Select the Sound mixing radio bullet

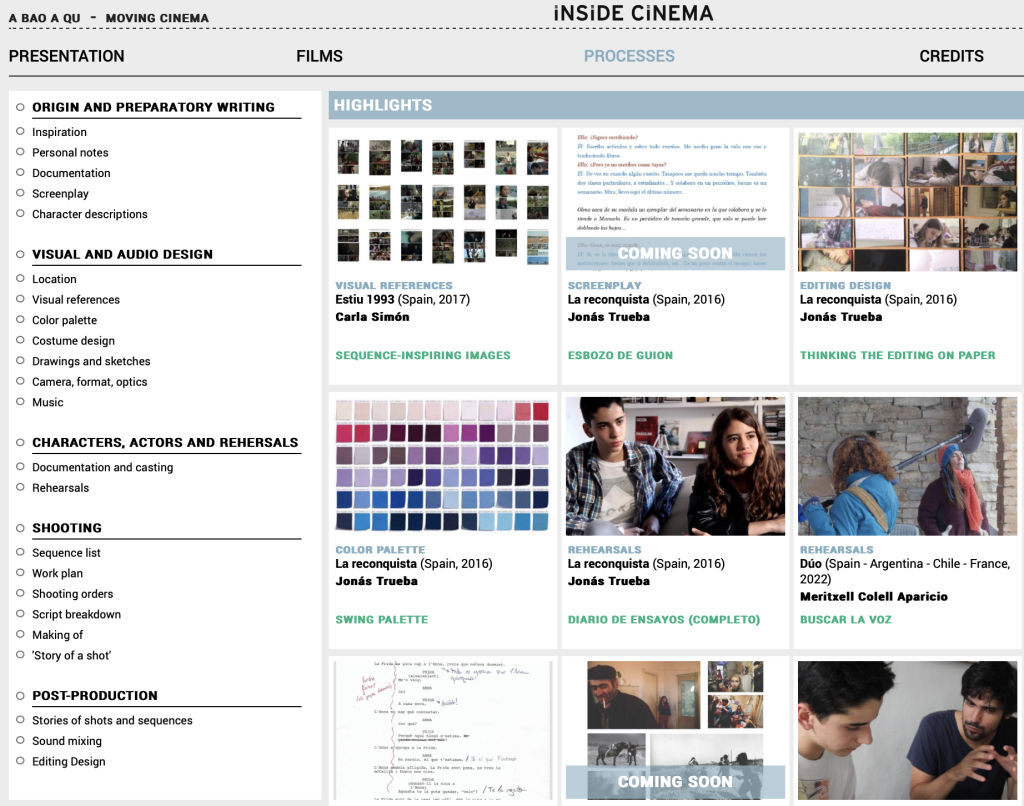point(20,741)
